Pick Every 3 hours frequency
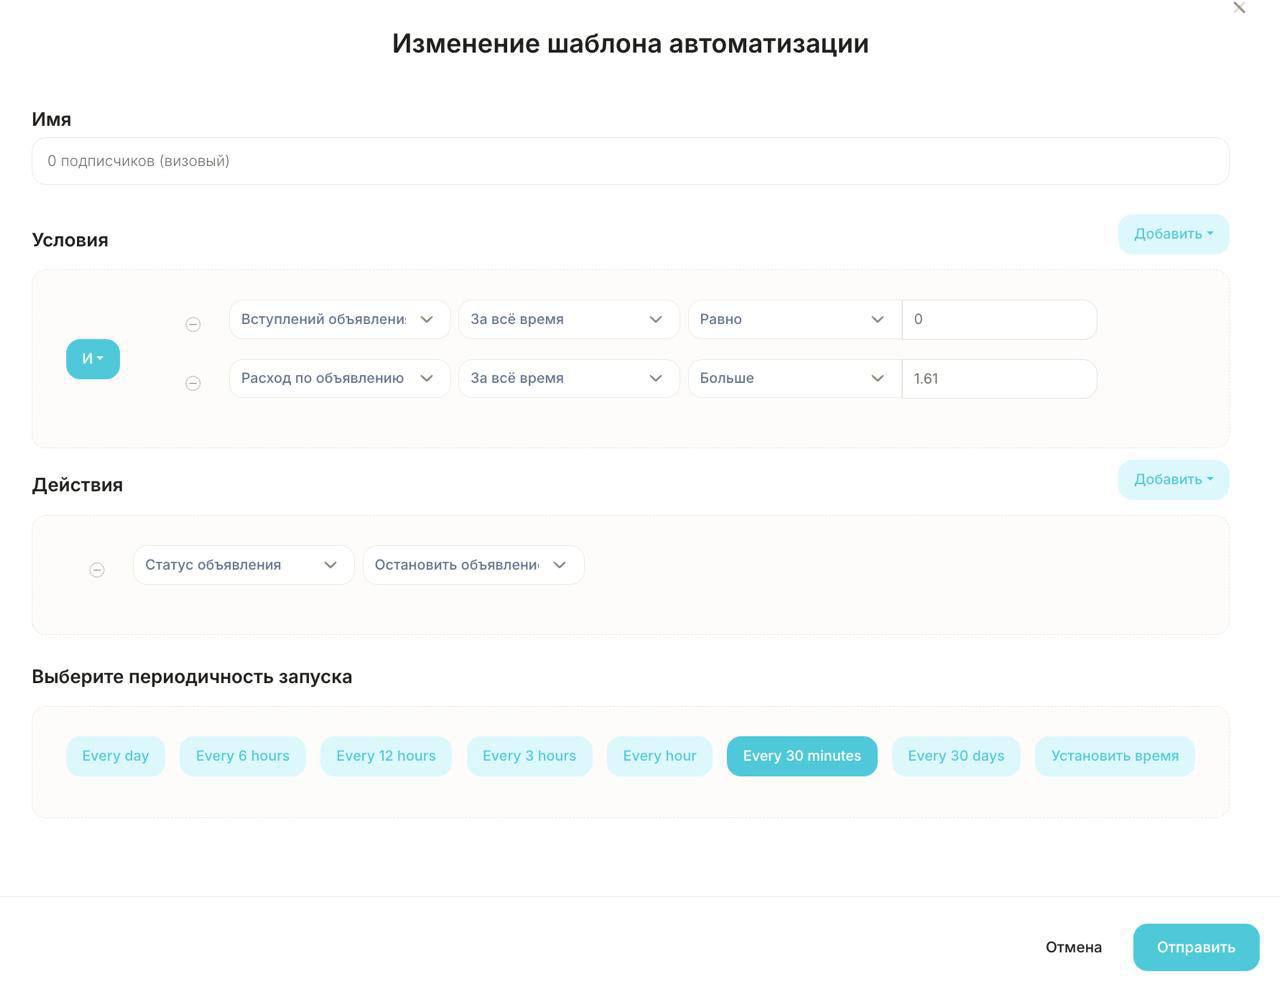Image resolution: width=1280 pixels, height=987 pixels. click(x=529, y=756)
